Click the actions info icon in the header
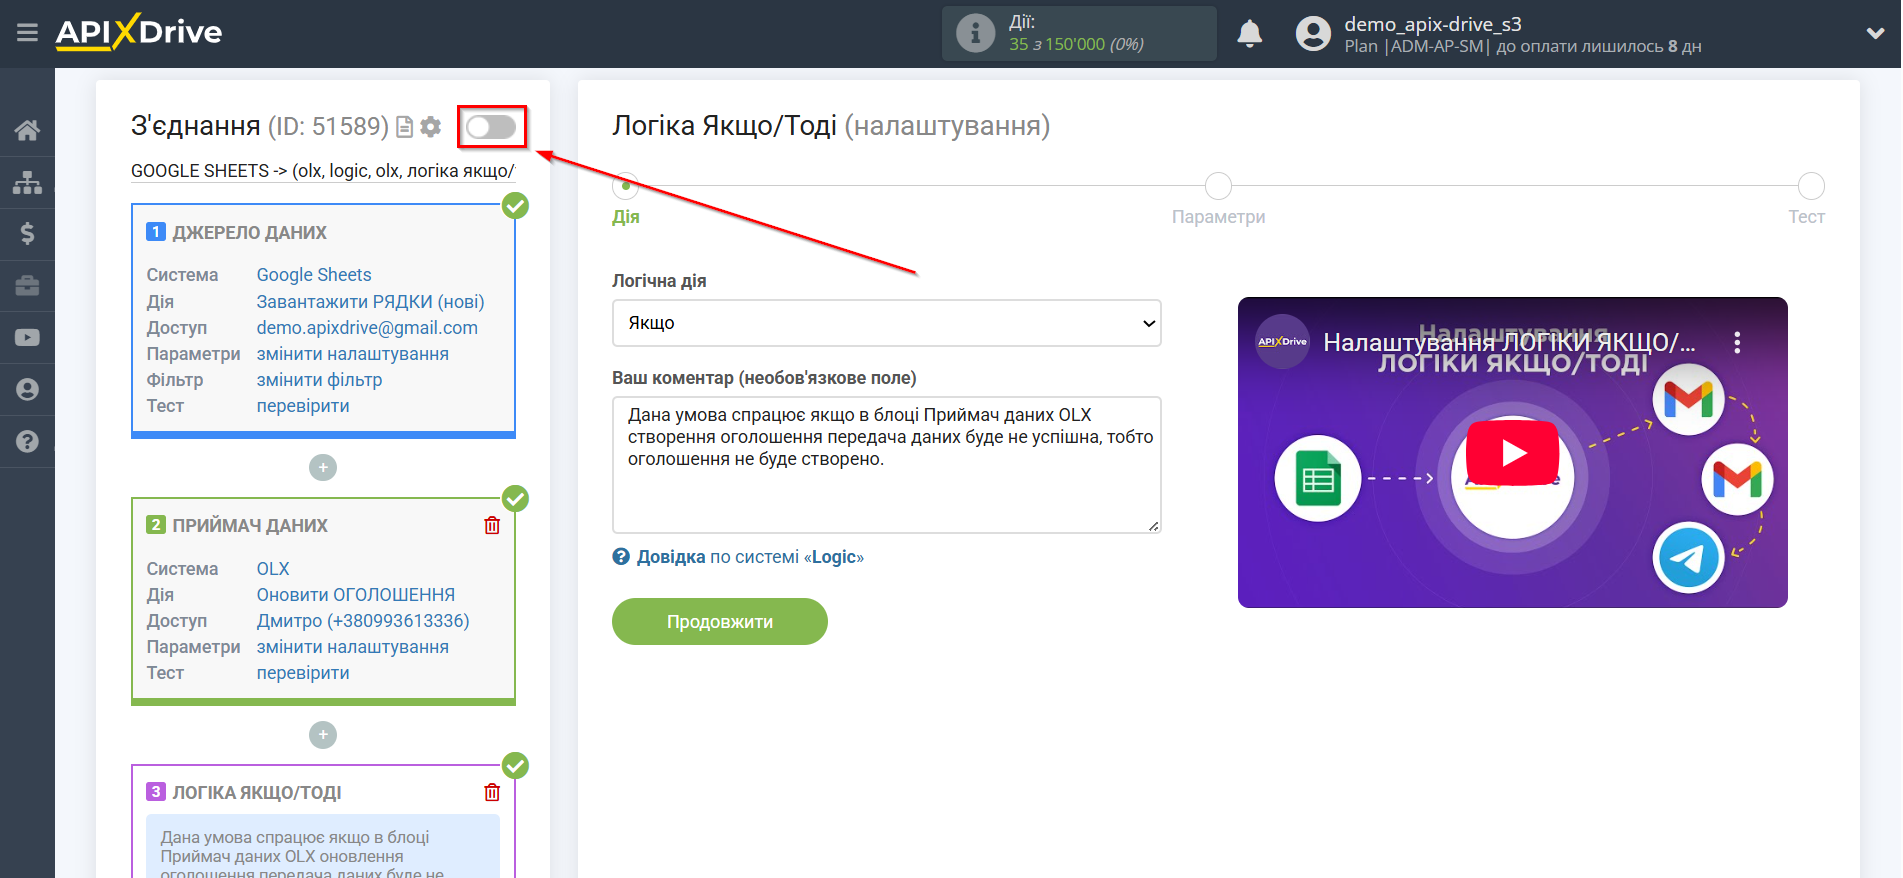This screenshot has width=1903, height=878. pos(975,33)
